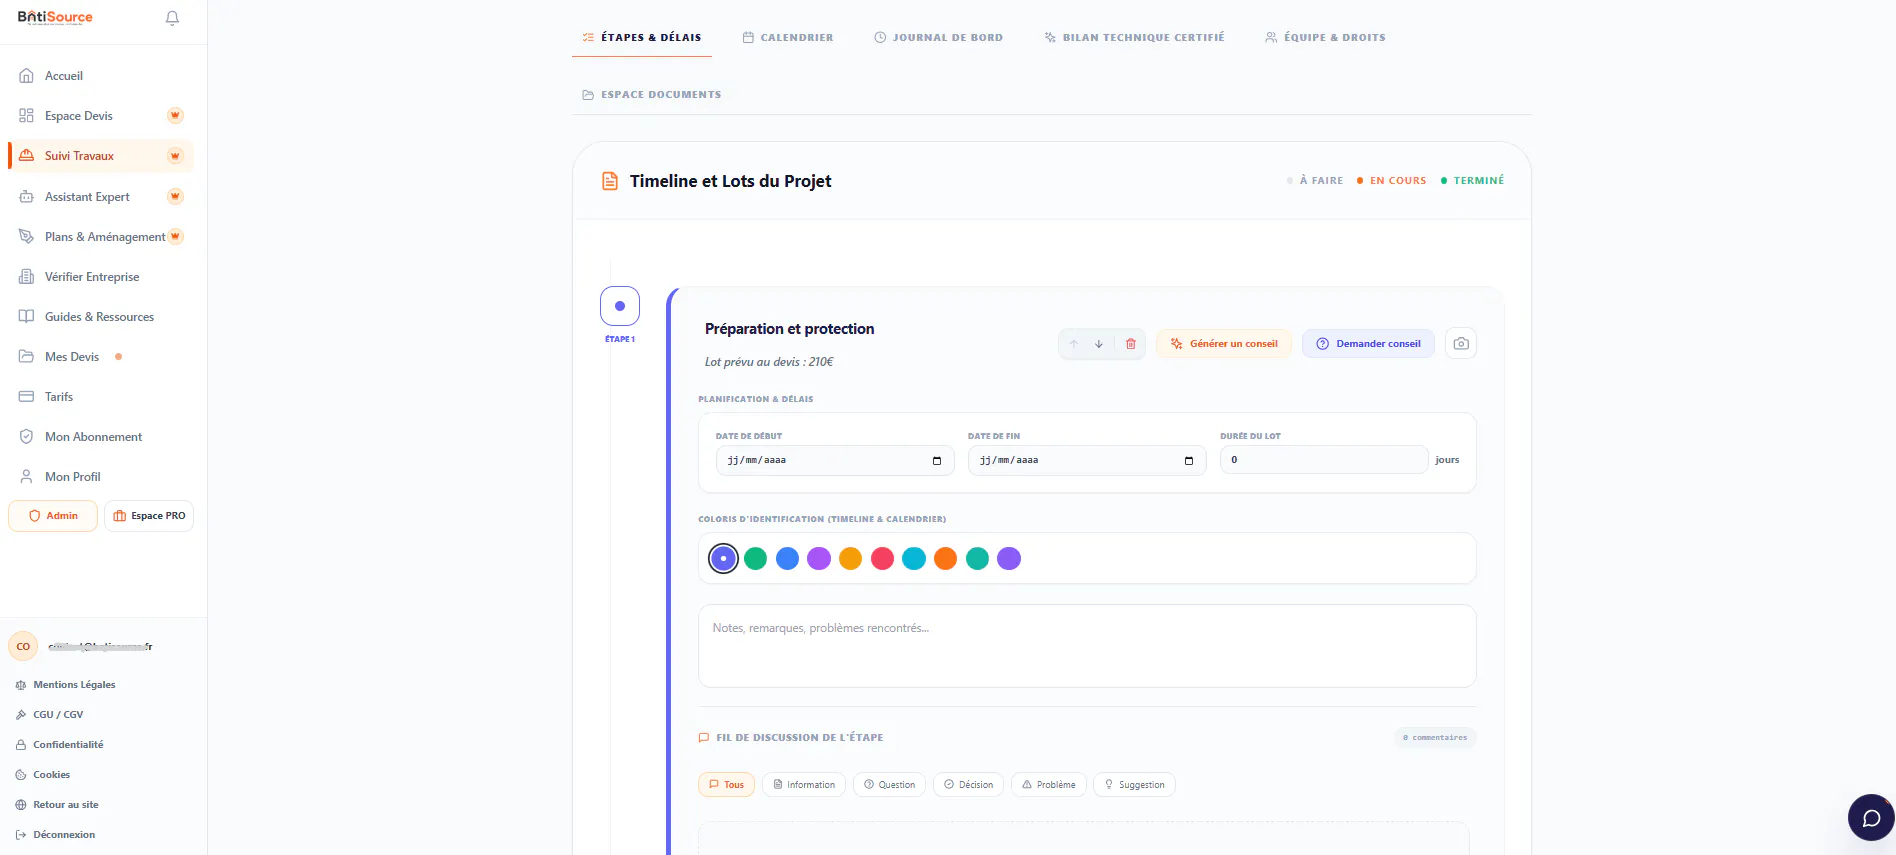The image size is (1896, 855).
Task: Set status to En cours
Action: tap(1392, 181)
